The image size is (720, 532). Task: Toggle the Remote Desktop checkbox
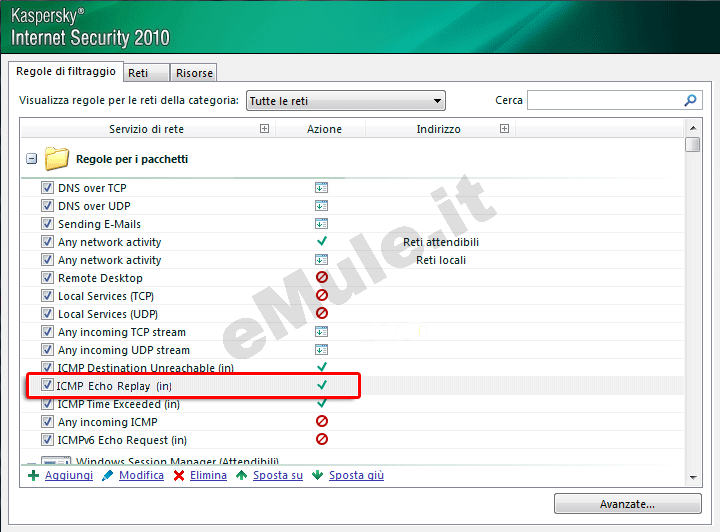point(47,277)
